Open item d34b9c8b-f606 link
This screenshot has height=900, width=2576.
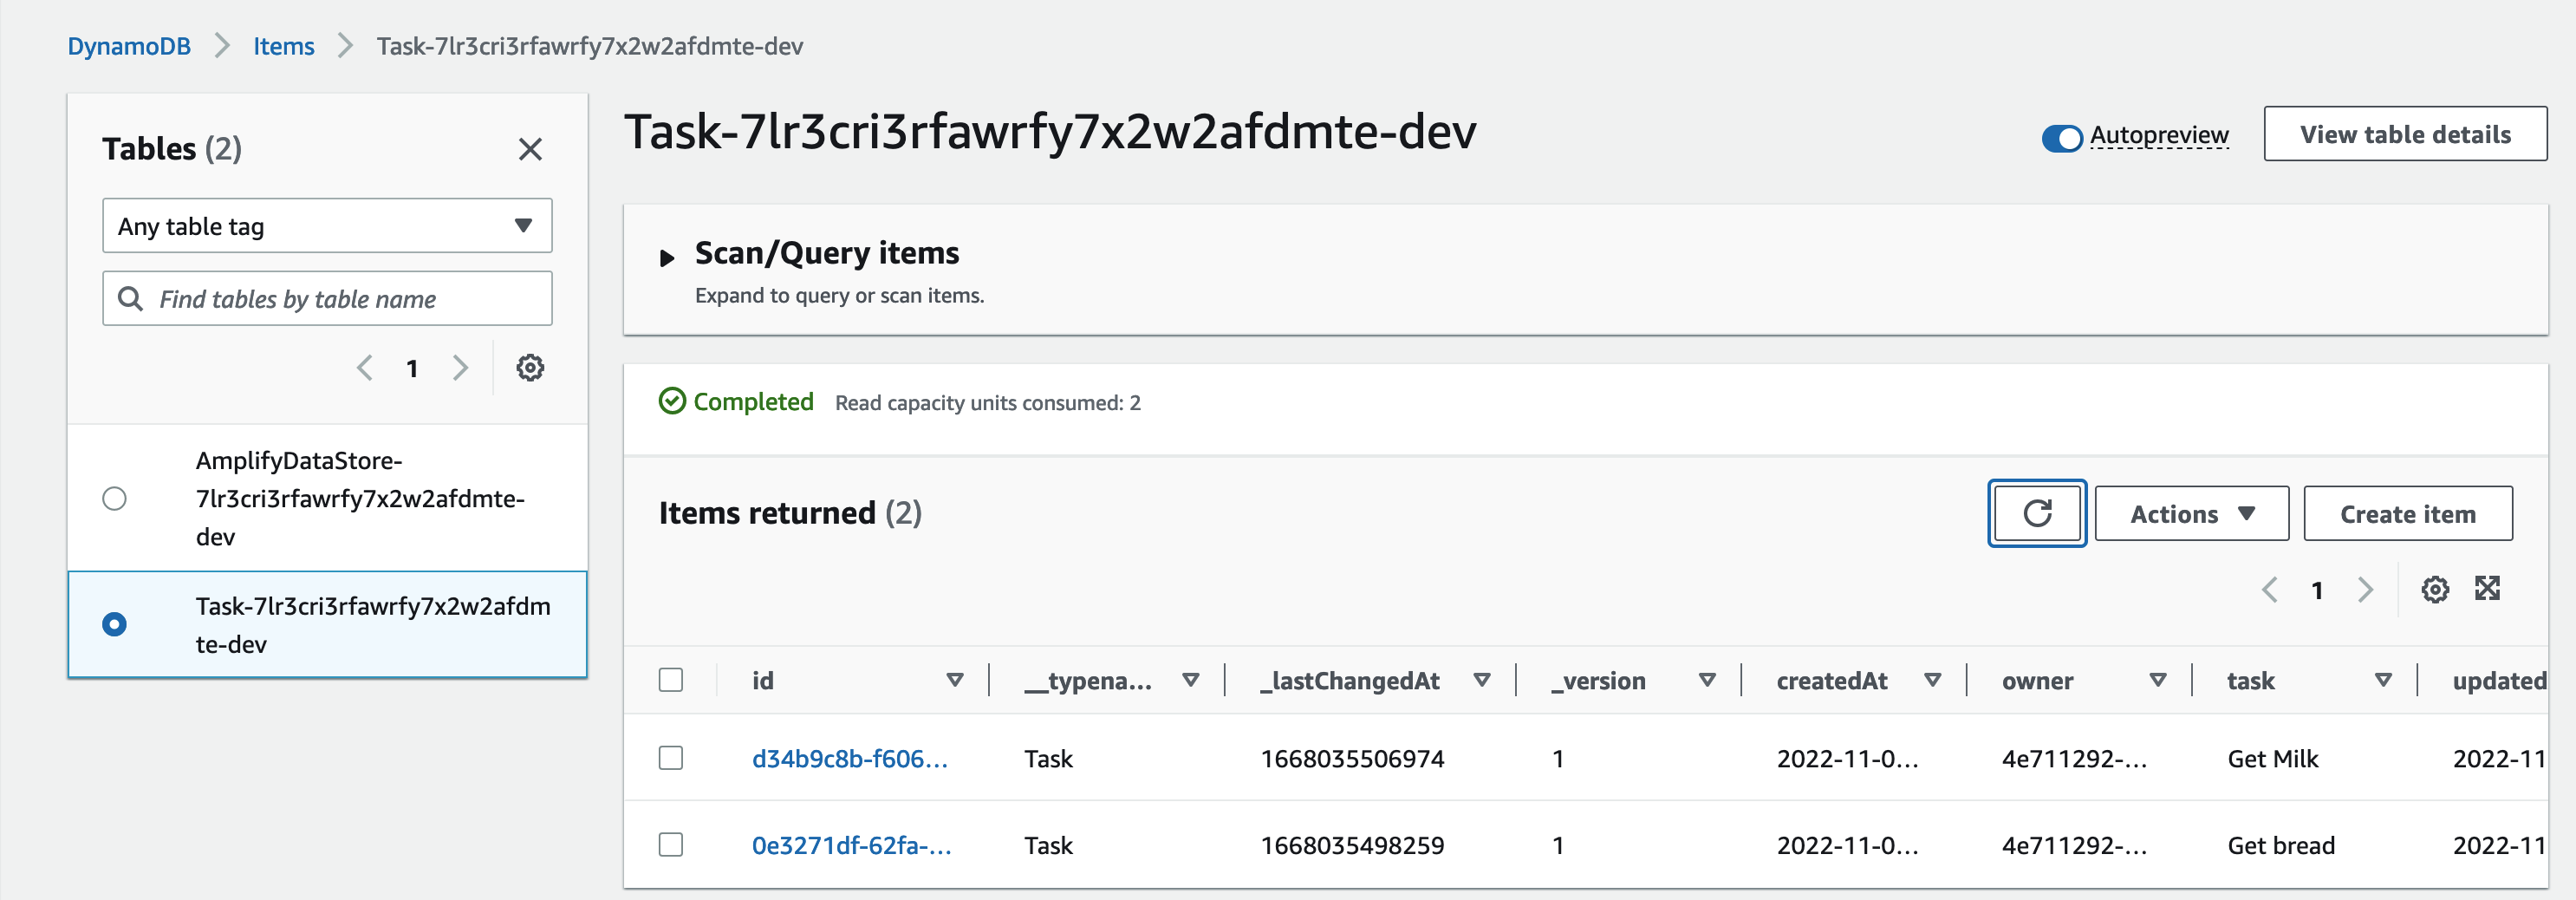pyautogui.click(x=850, y=759)
